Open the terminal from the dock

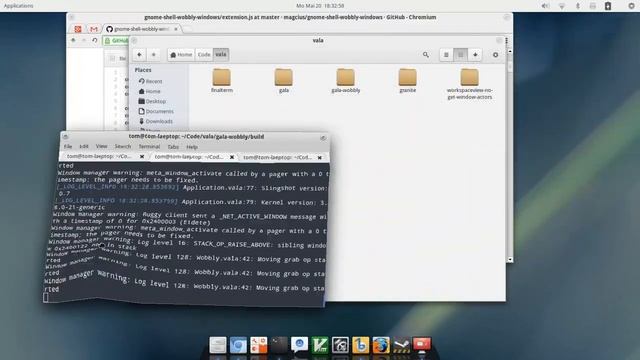pyautogui.click(x=279, y=345)
